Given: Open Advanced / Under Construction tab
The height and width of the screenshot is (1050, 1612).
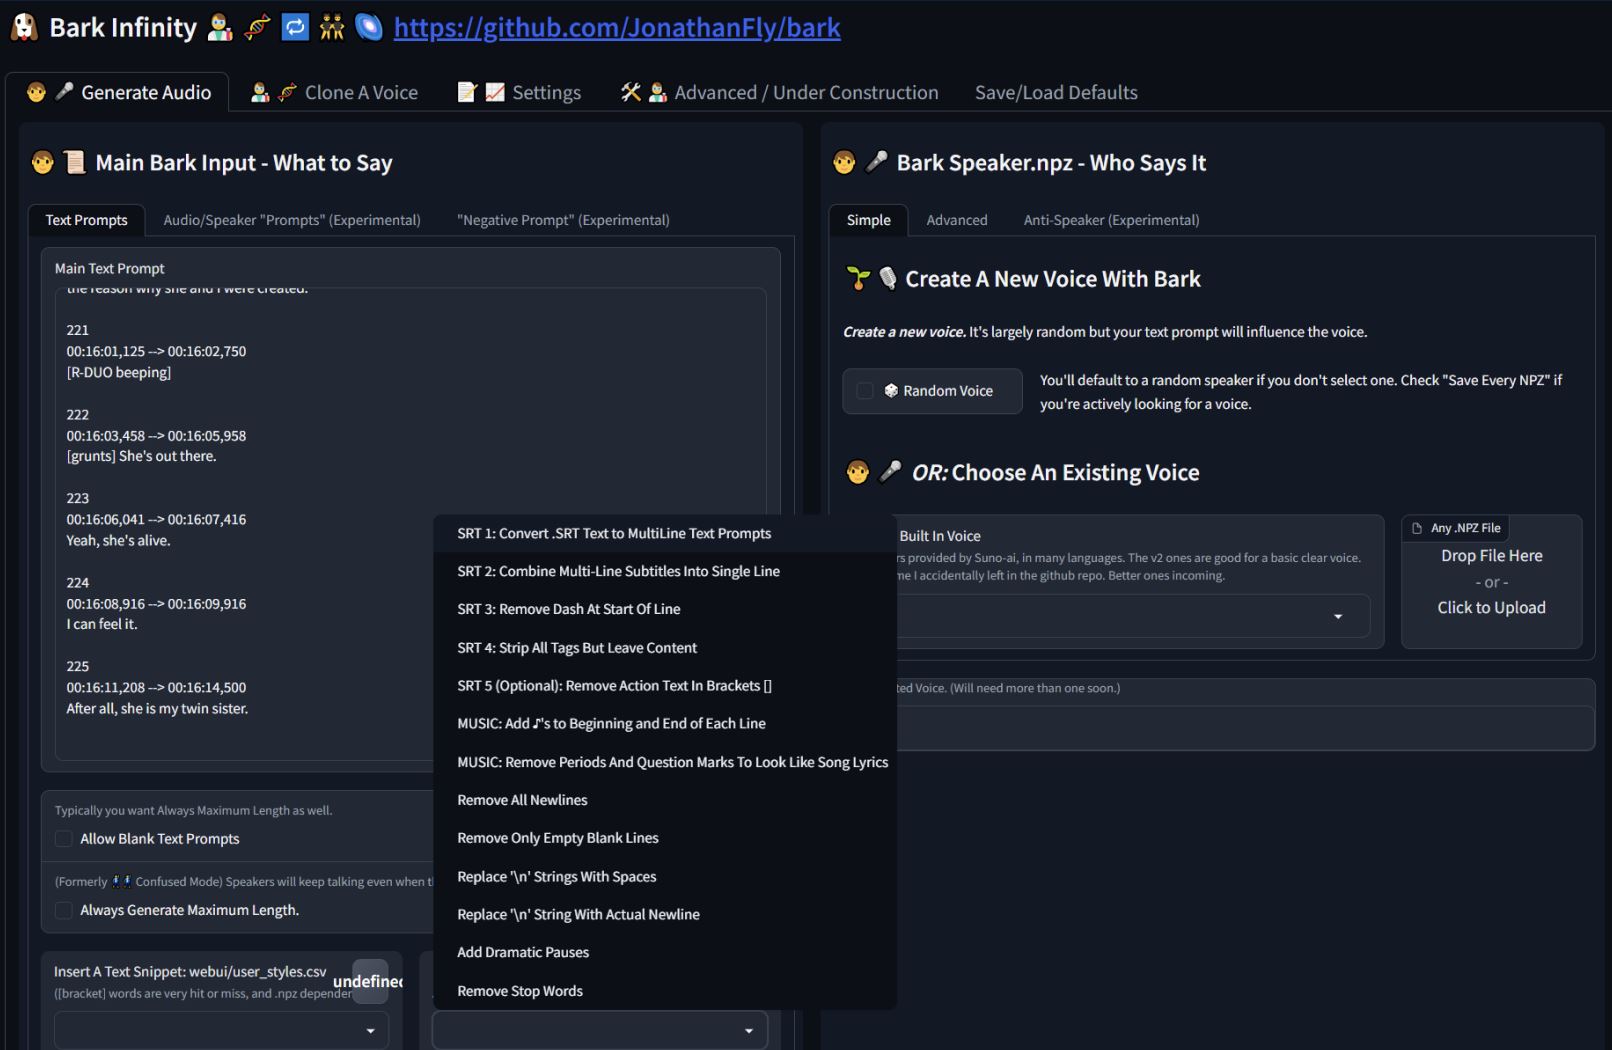Looking at the screenshot, I should tap(779, 92).
